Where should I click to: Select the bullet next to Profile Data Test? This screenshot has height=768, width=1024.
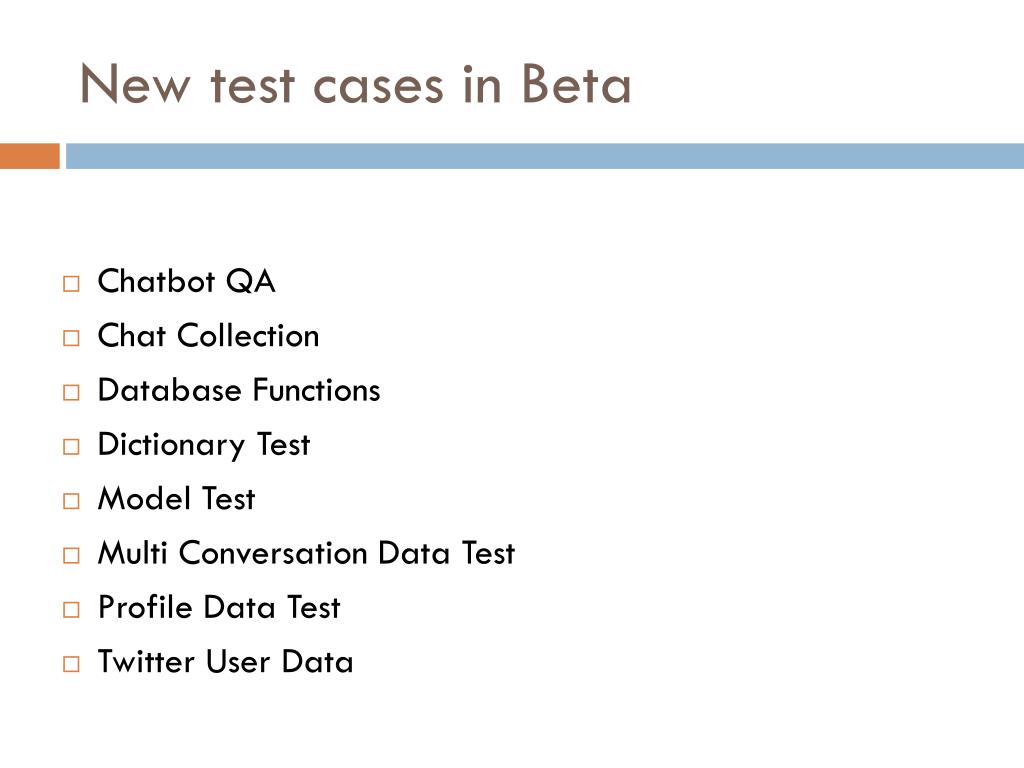tap(71, 609)
